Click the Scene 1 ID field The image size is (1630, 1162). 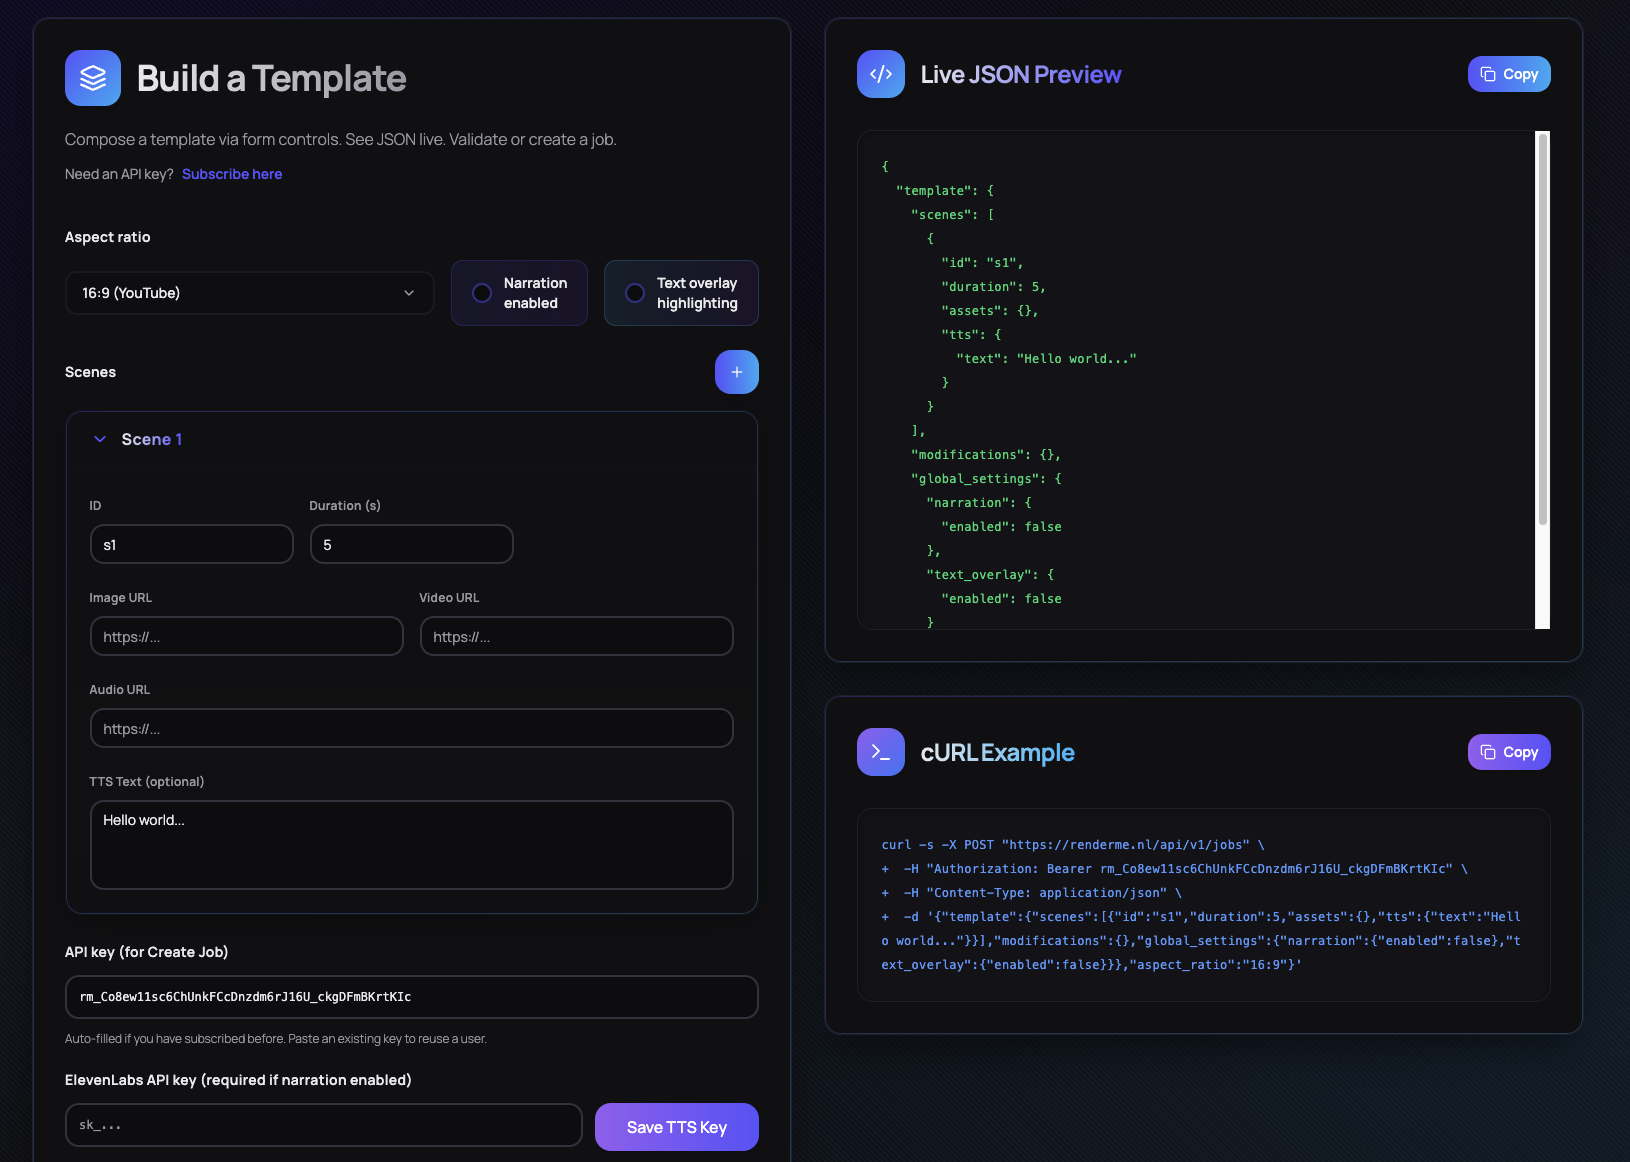point(191,543)
